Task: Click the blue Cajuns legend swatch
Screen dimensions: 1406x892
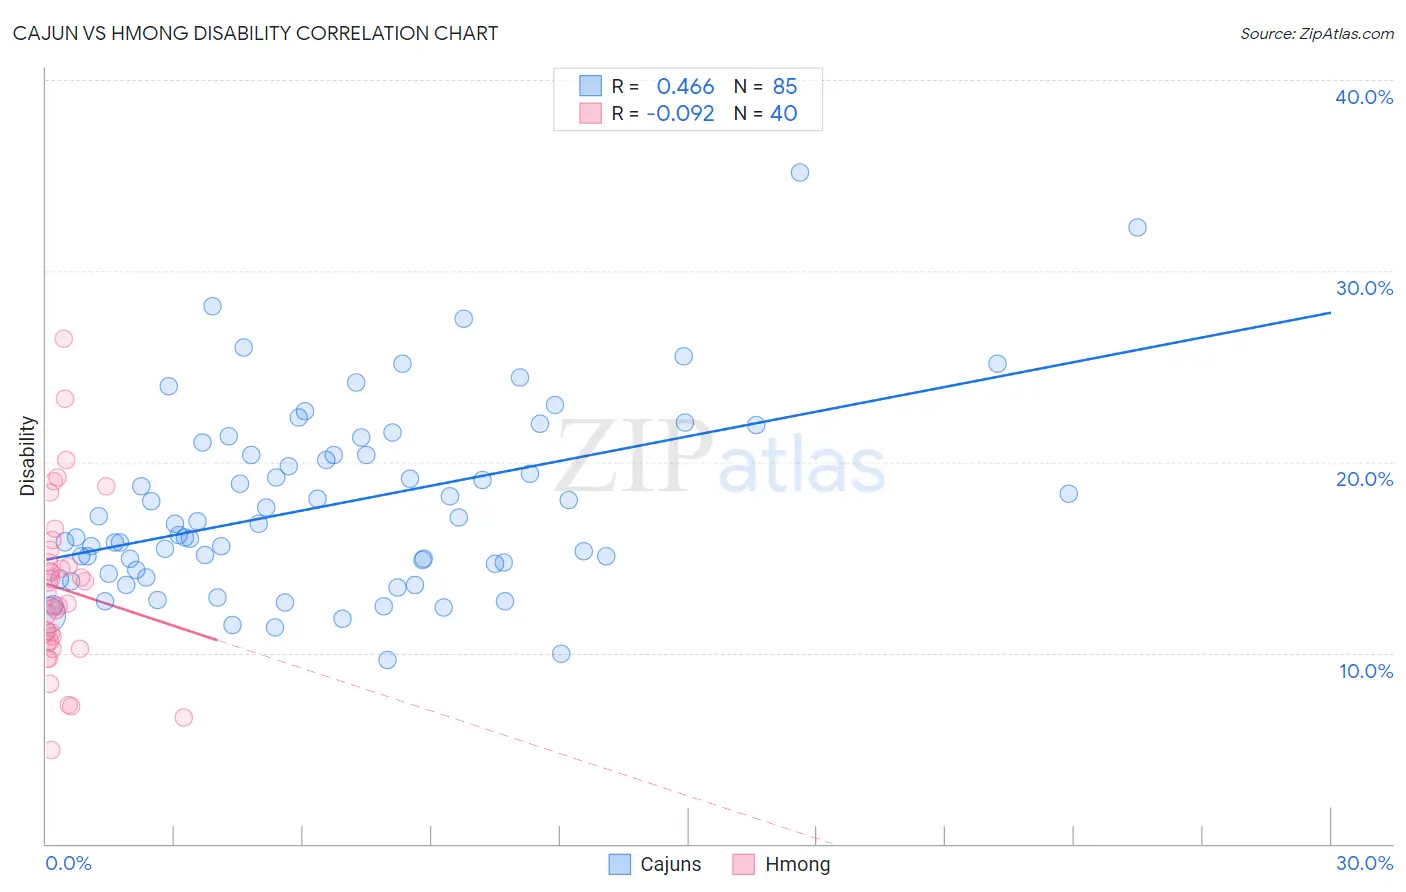Action: click(x=620, y=864)
